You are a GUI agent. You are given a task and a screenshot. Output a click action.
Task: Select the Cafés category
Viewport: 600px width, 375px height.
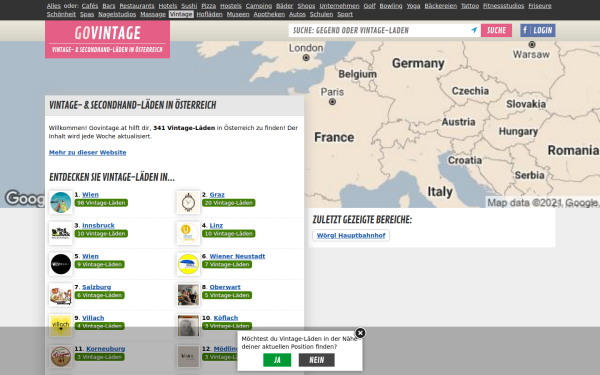90,6
